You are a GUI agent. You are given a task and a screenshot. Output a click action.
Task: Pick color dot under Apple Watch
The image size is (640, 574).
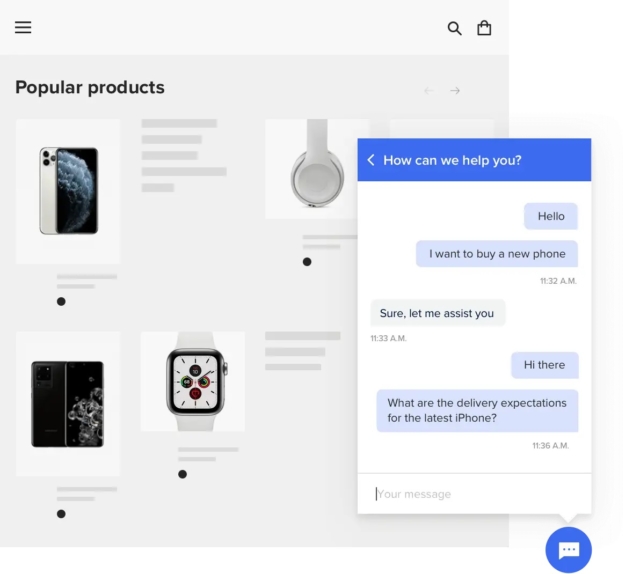pos(182,474)
